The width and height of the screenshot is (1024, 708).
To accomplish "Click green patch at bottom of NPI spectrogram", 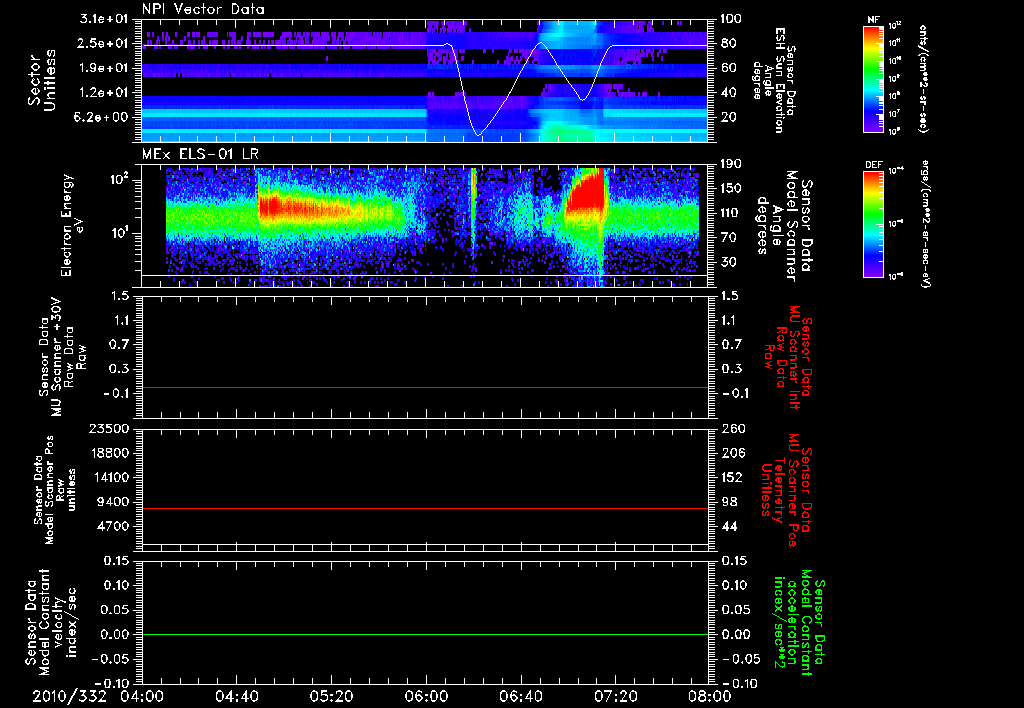I will pos(567,133).
